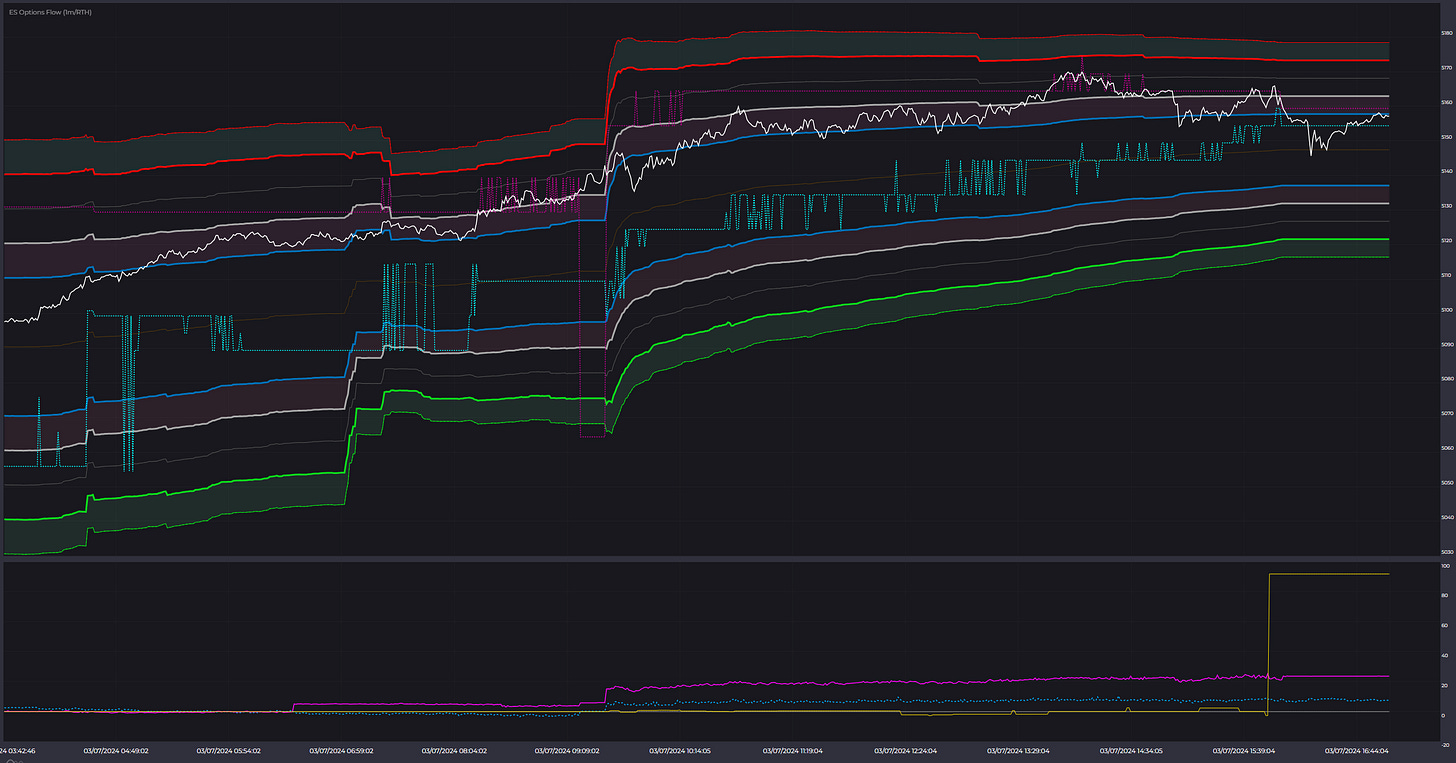Click the 5110 price axis label

click(x=1447, y=275)
